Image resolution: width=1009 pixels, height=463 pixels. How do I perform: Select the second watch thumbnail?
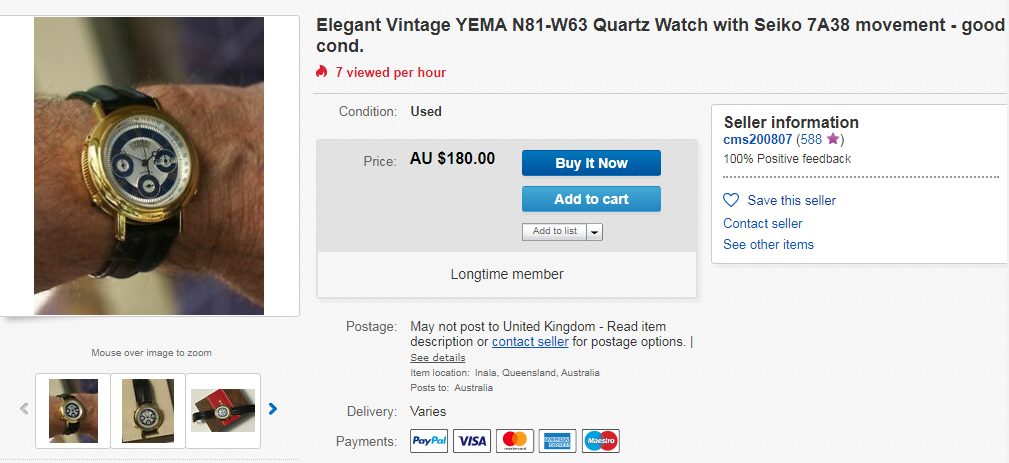tap(148, 410)
